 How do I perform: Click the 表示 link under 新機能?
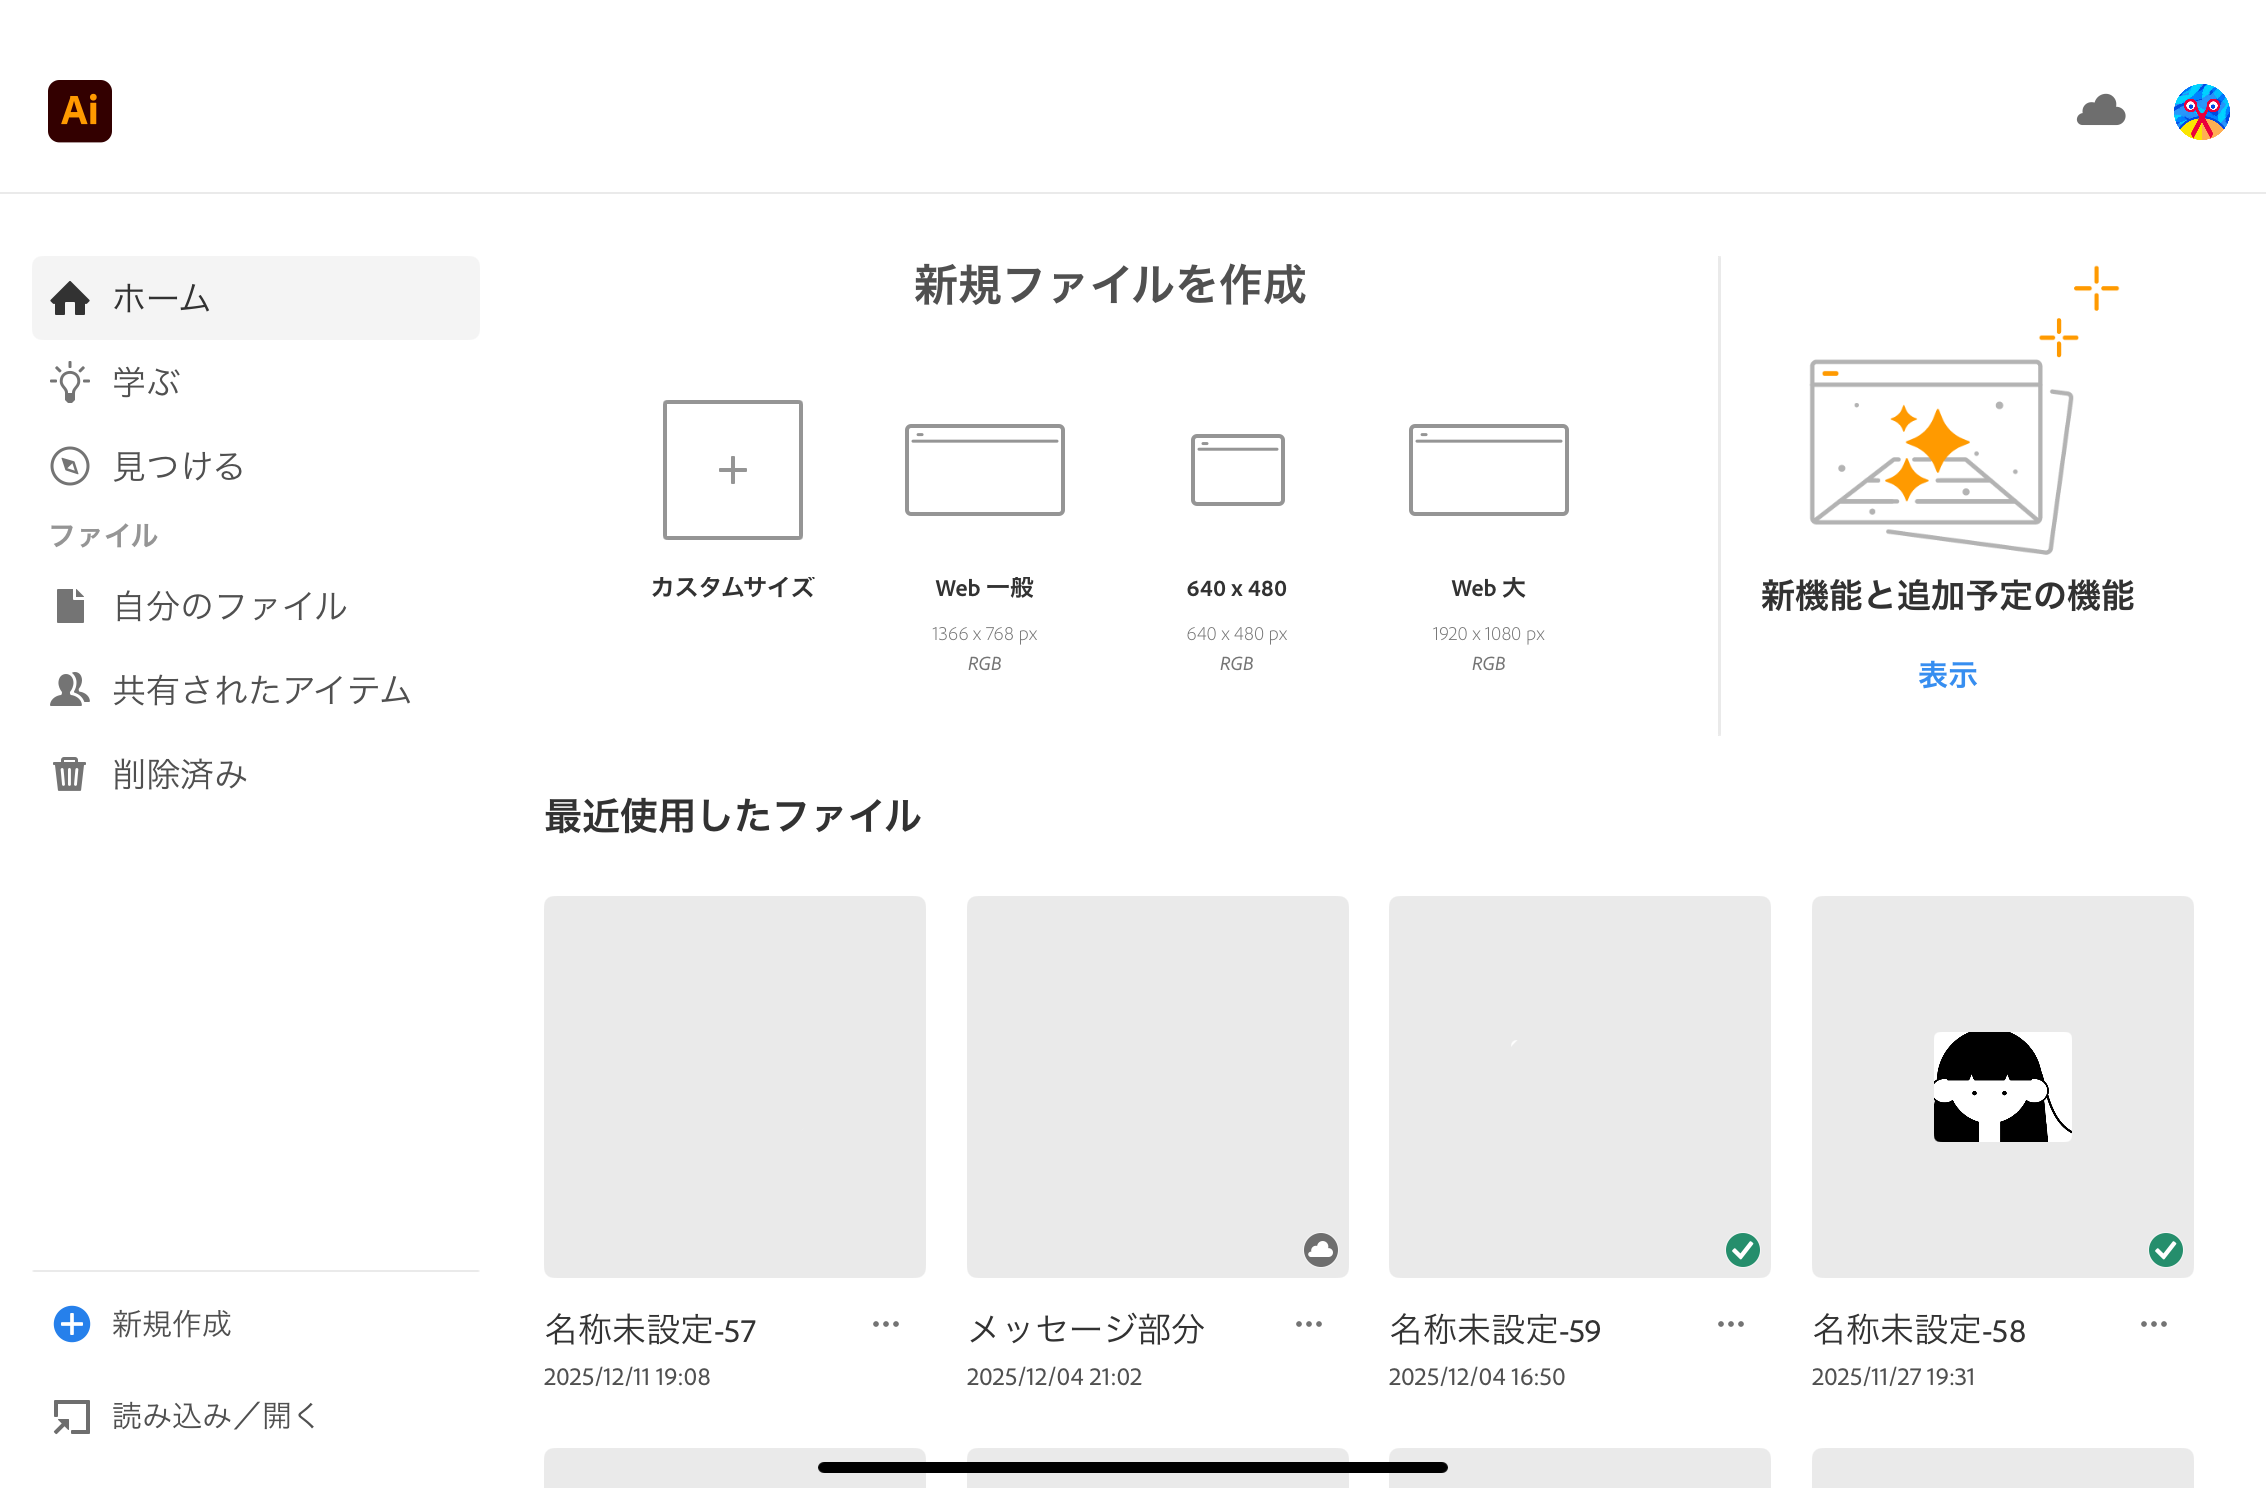coord(1947,675)
